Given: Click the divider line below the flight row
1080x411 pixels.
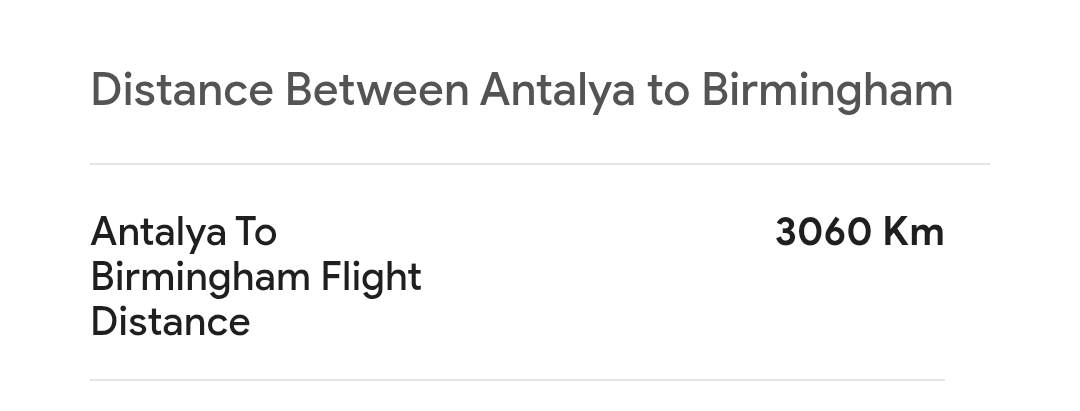Looking at the screenshot, I should click(x=517, y=380).
